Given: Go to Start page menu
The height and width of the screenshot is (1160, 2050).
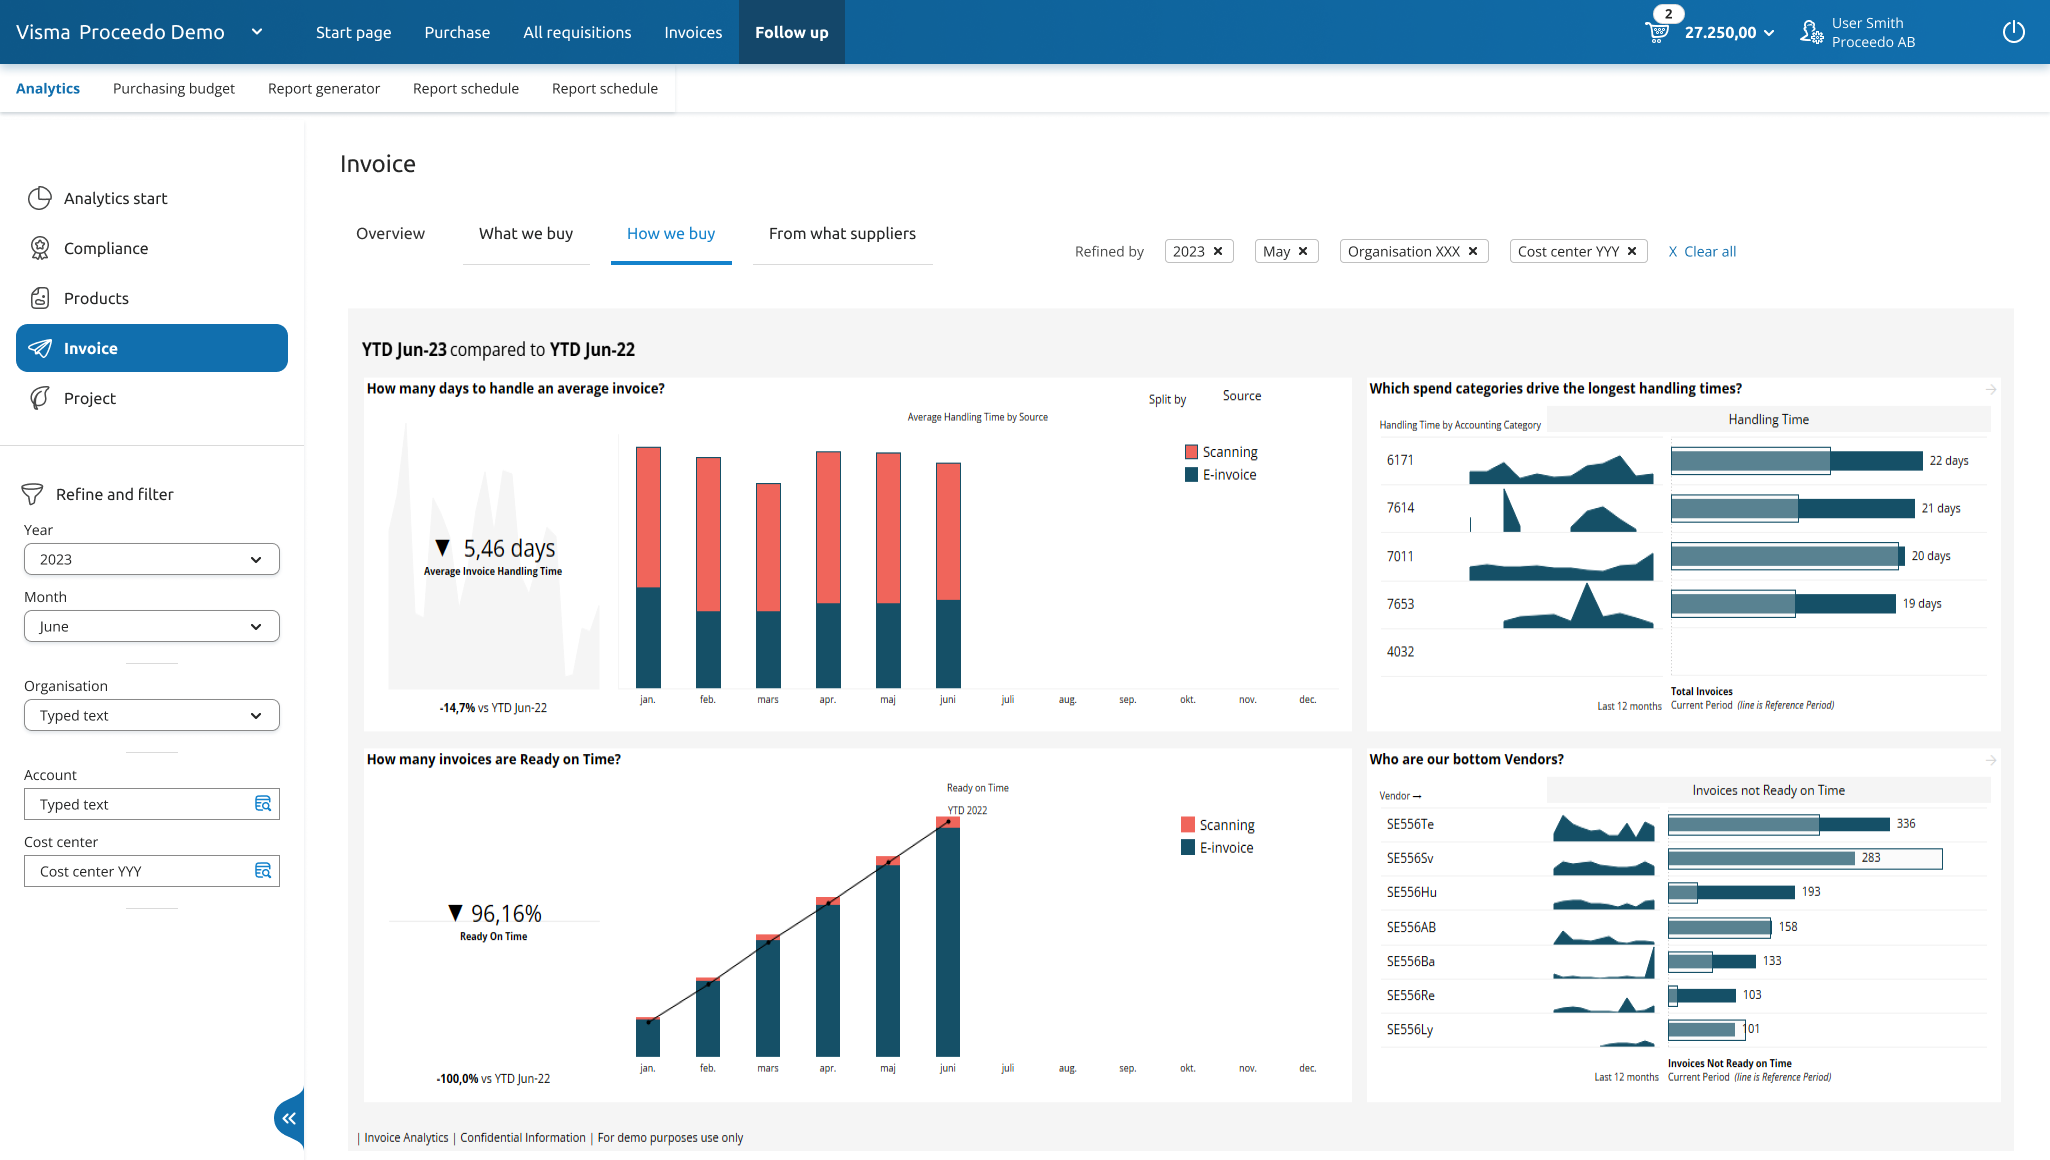Looking at the screenshot, I should pyautogui.click(x=353, y=32).
